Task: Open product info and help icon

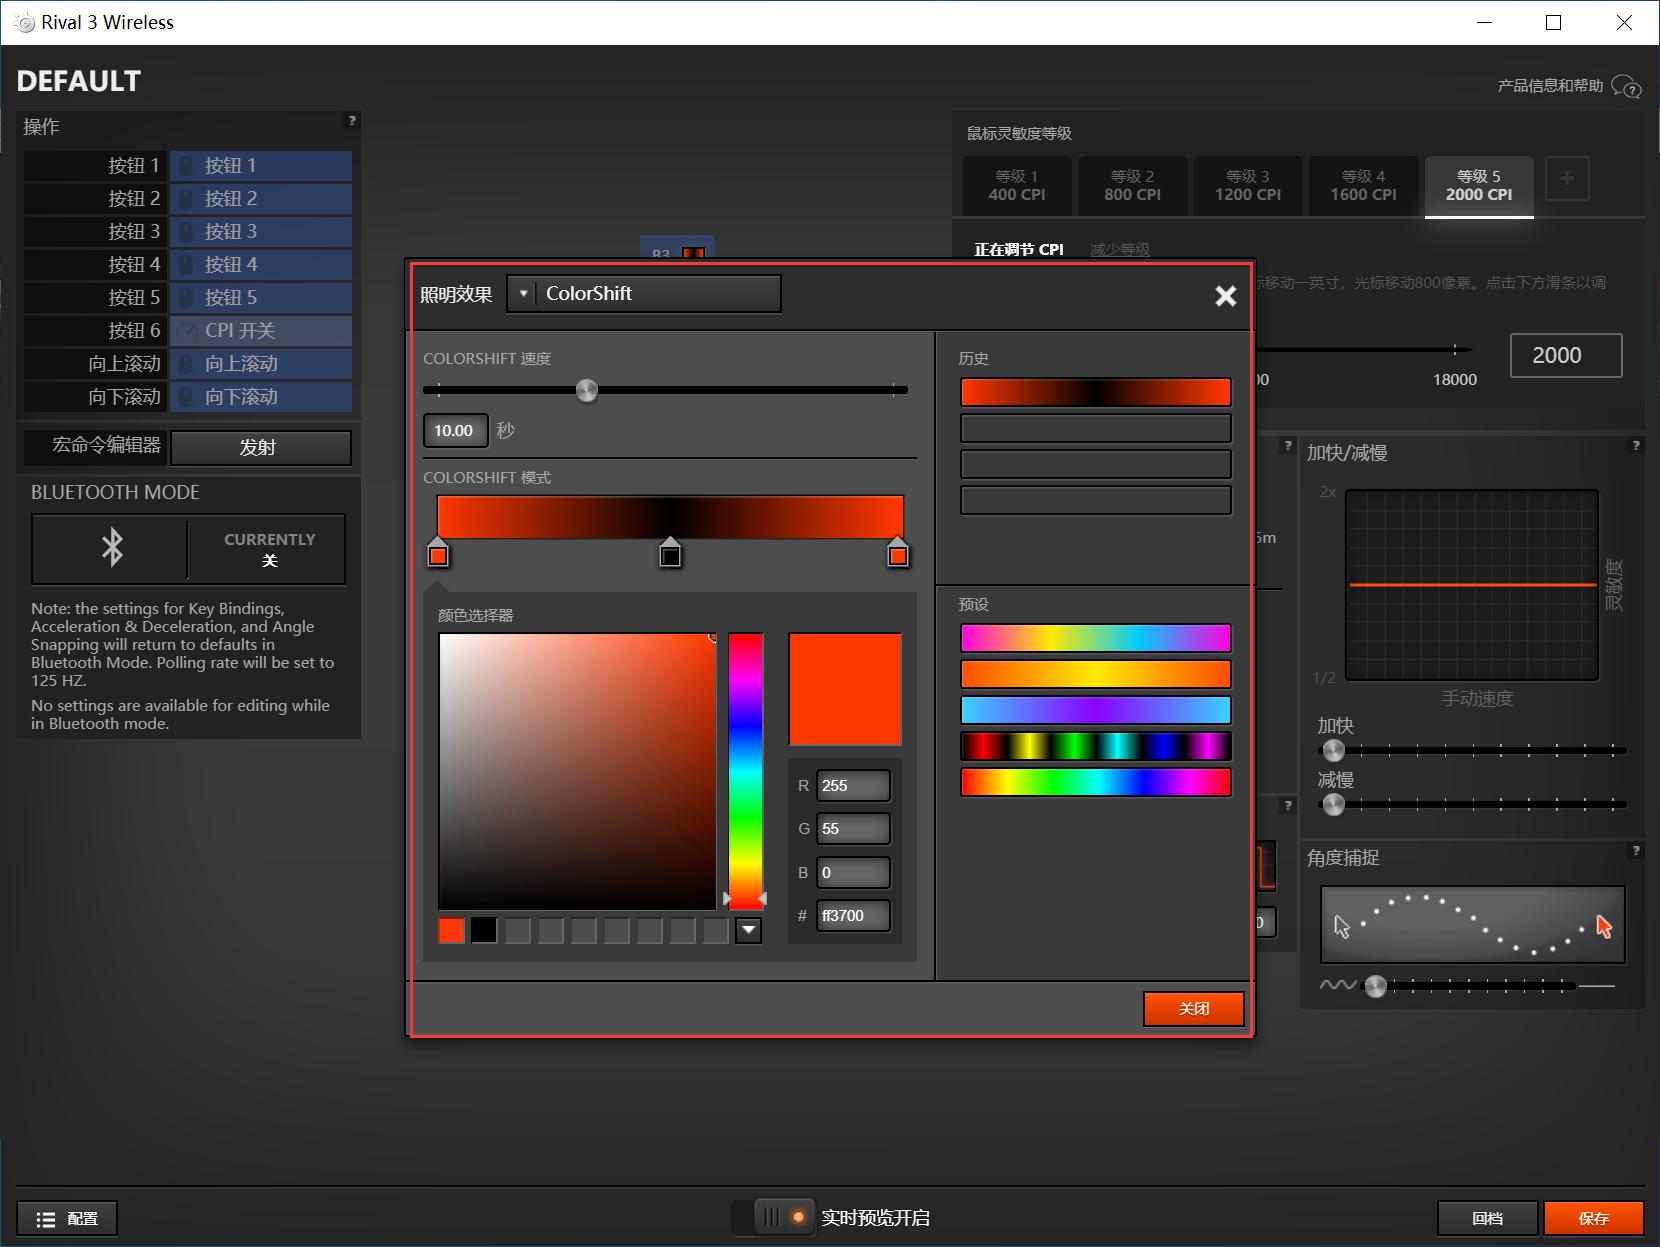Action: pyautogui.click(x=1627, y=87)
